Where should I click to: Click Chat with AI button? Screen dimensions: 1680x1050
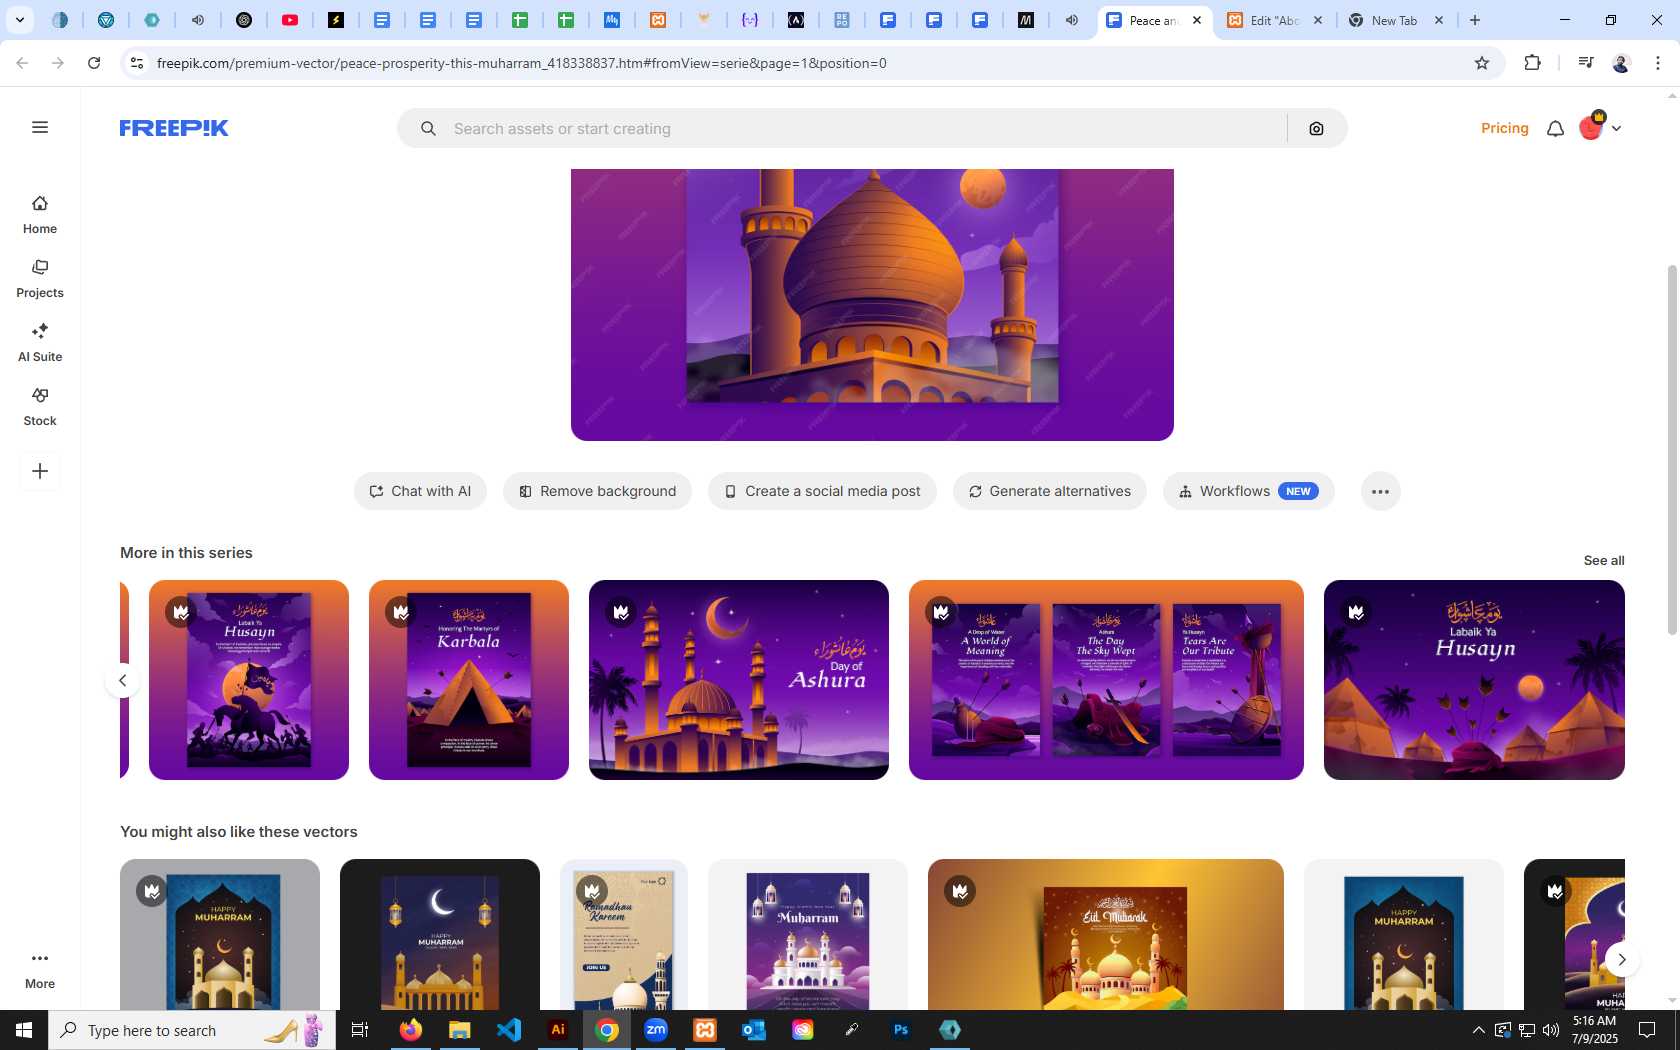coord(420,491)
